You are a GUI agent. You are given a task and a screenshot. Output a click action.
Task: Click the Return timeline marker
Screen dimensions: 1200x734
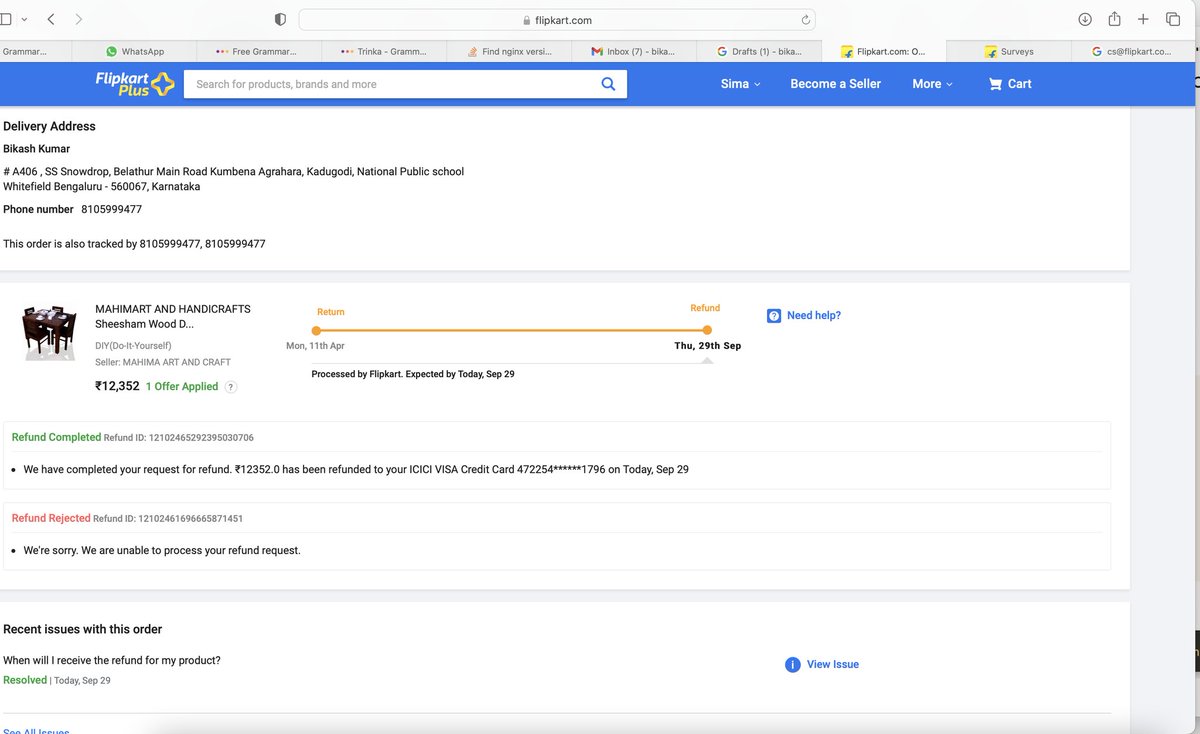click(x=316, y=330)
